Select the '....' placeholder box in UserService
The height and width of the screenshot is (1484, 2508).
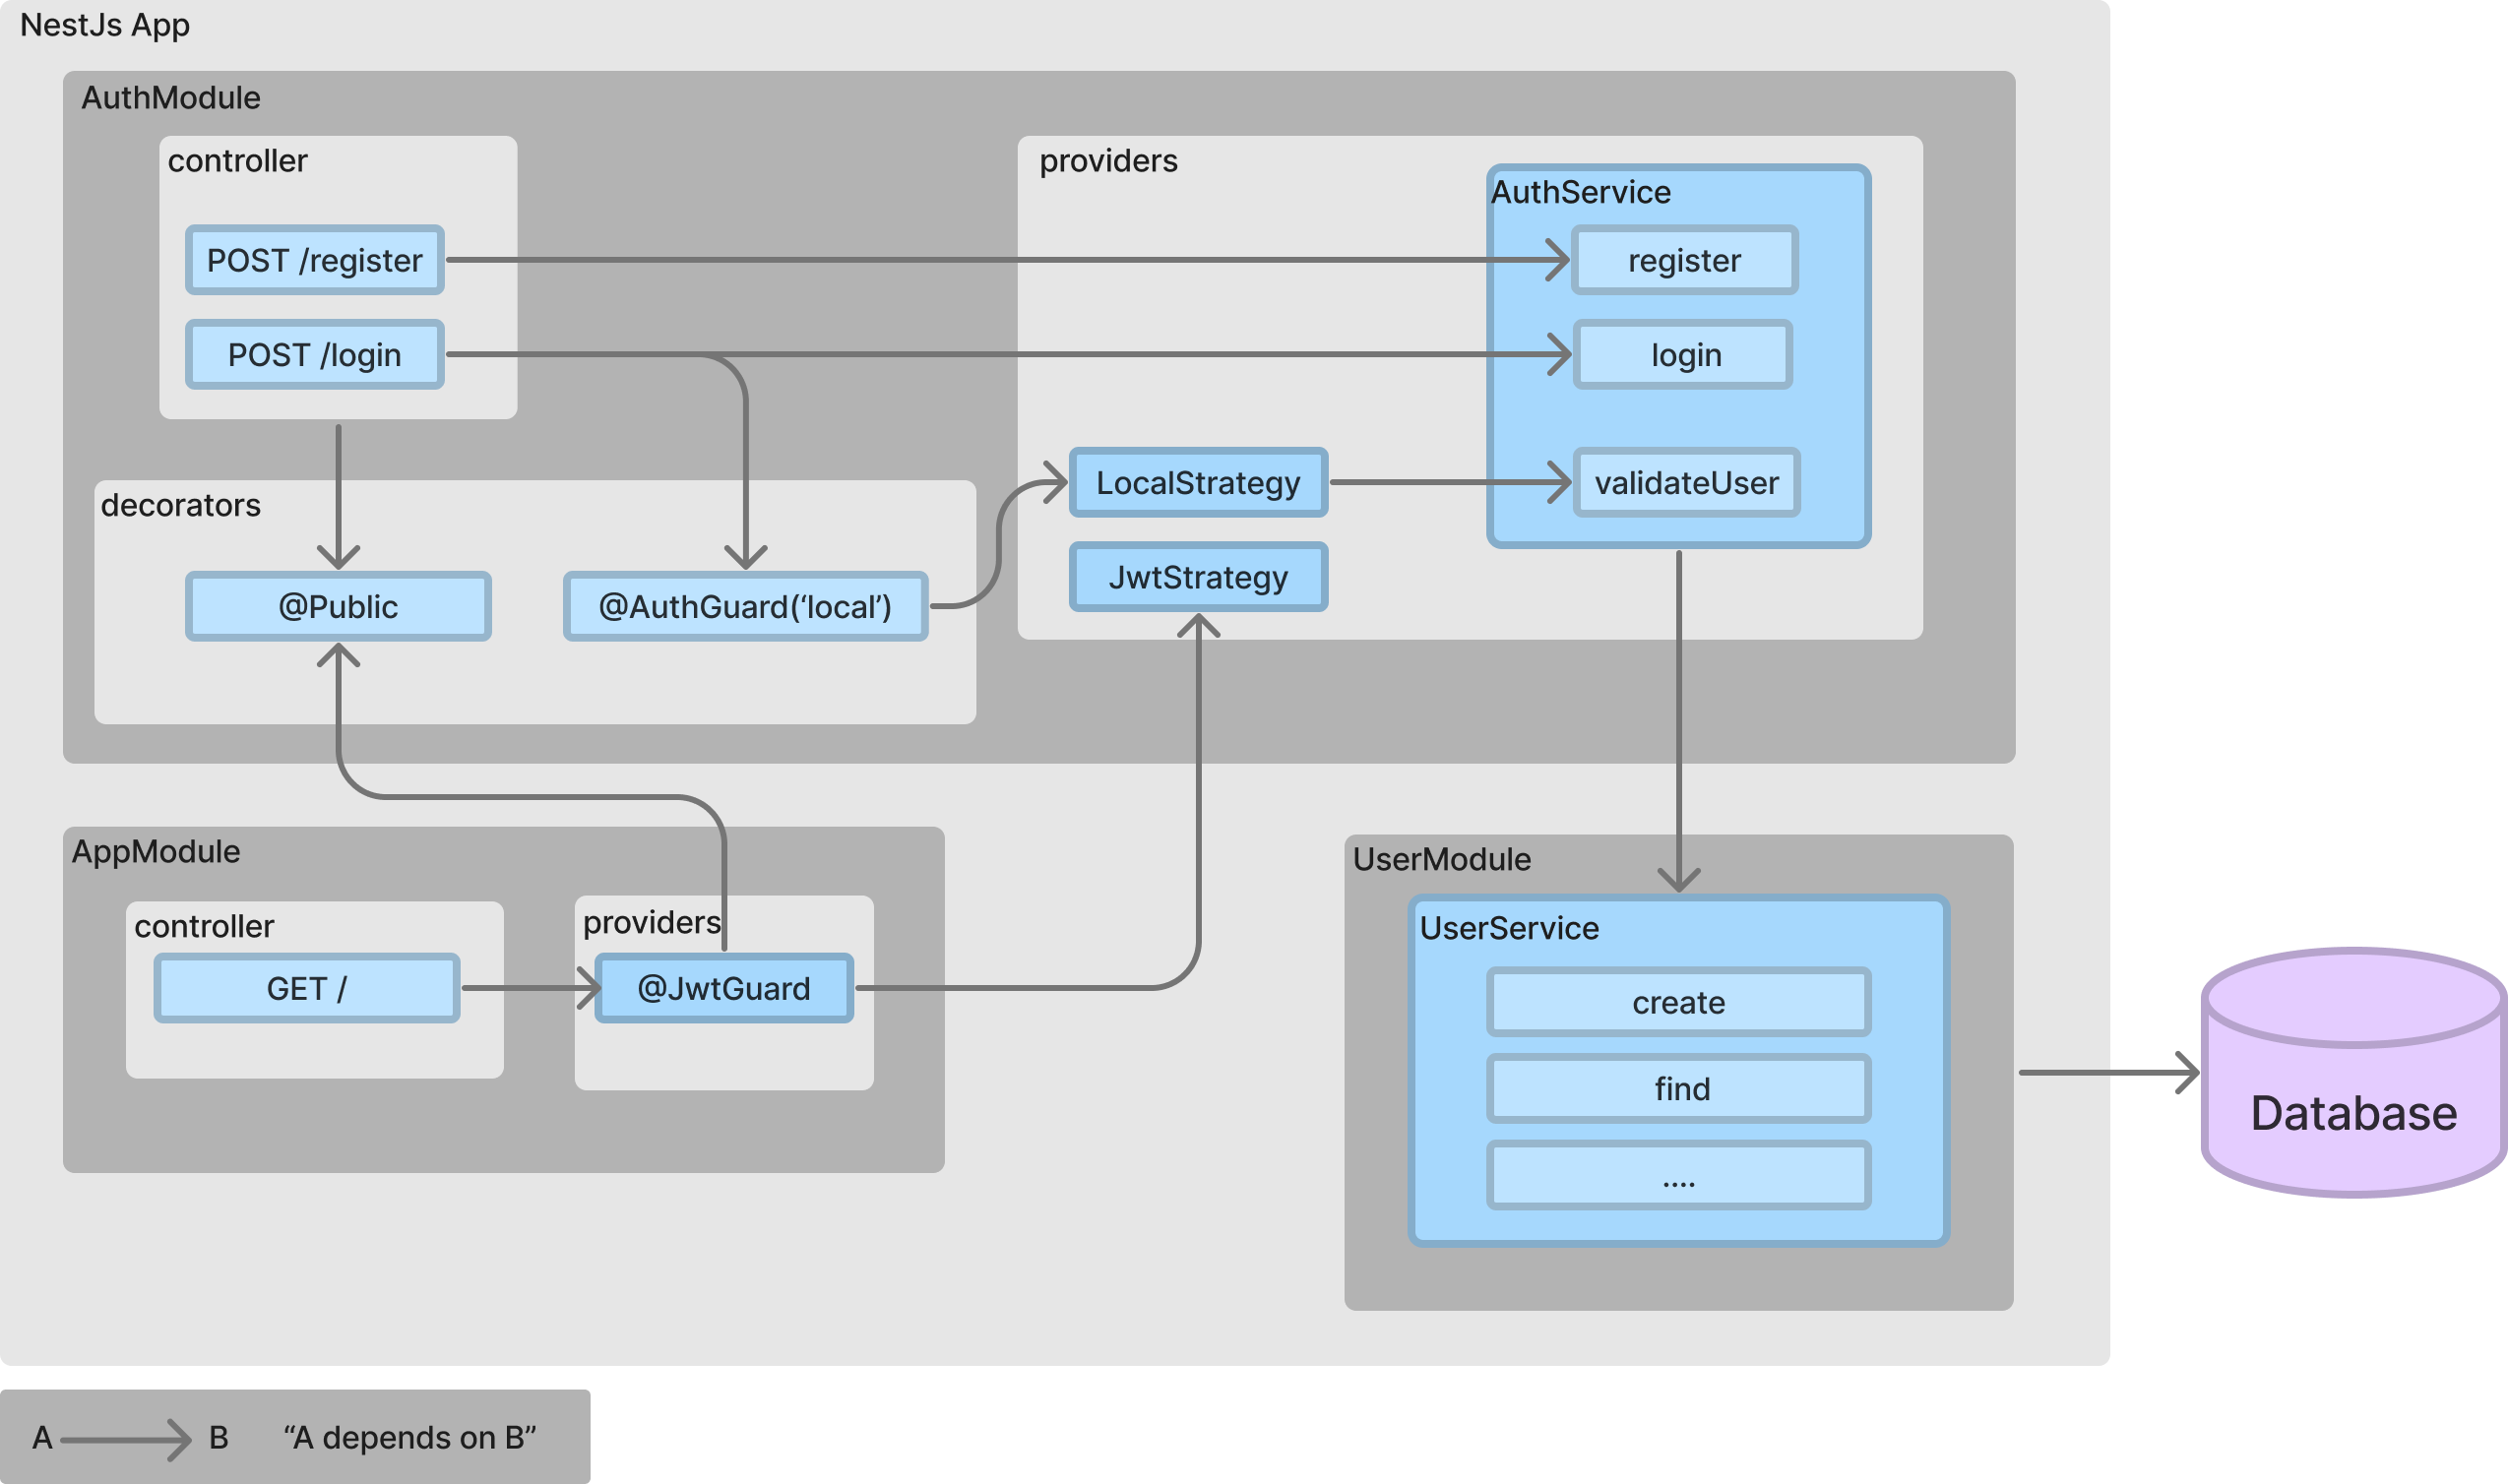1678,1176
